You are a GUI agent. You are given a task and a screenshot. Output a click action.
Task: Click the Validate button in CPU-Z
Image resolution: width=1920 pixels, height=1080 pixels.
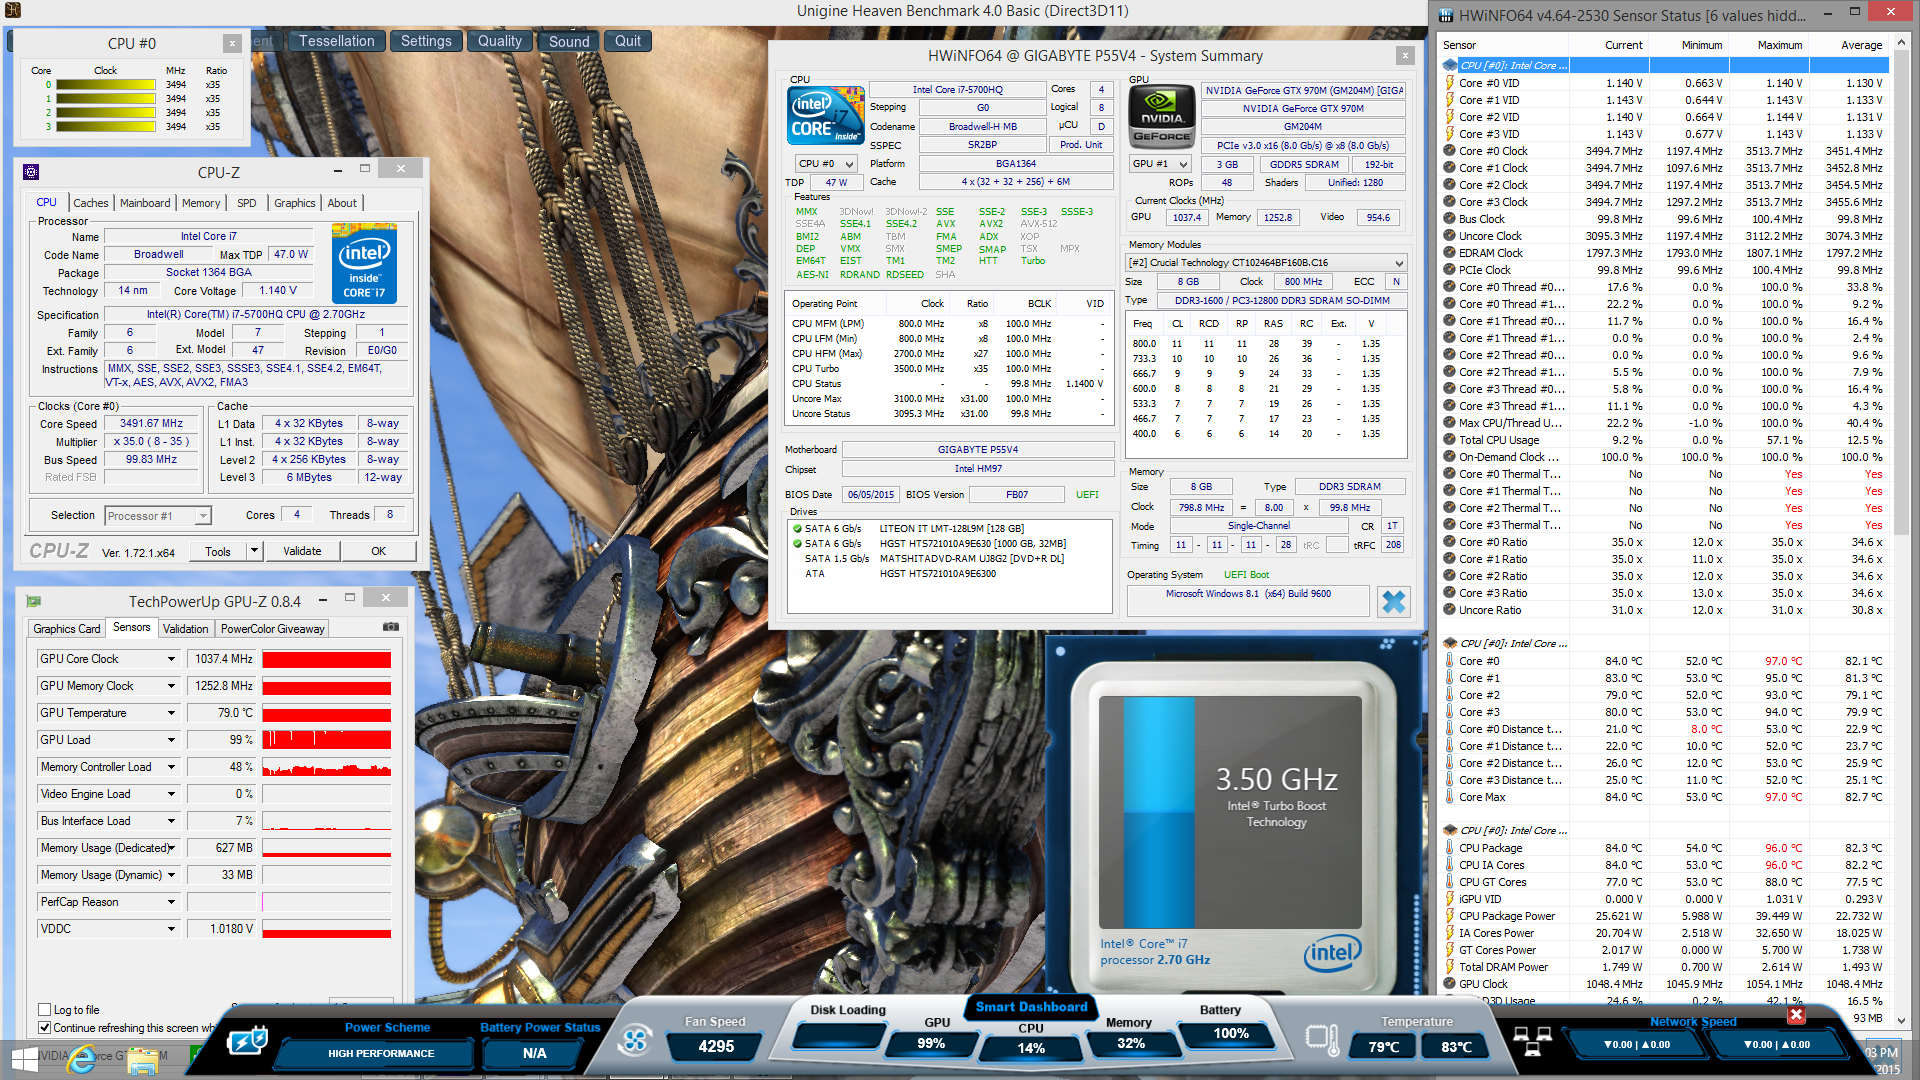tap(302, 551)
